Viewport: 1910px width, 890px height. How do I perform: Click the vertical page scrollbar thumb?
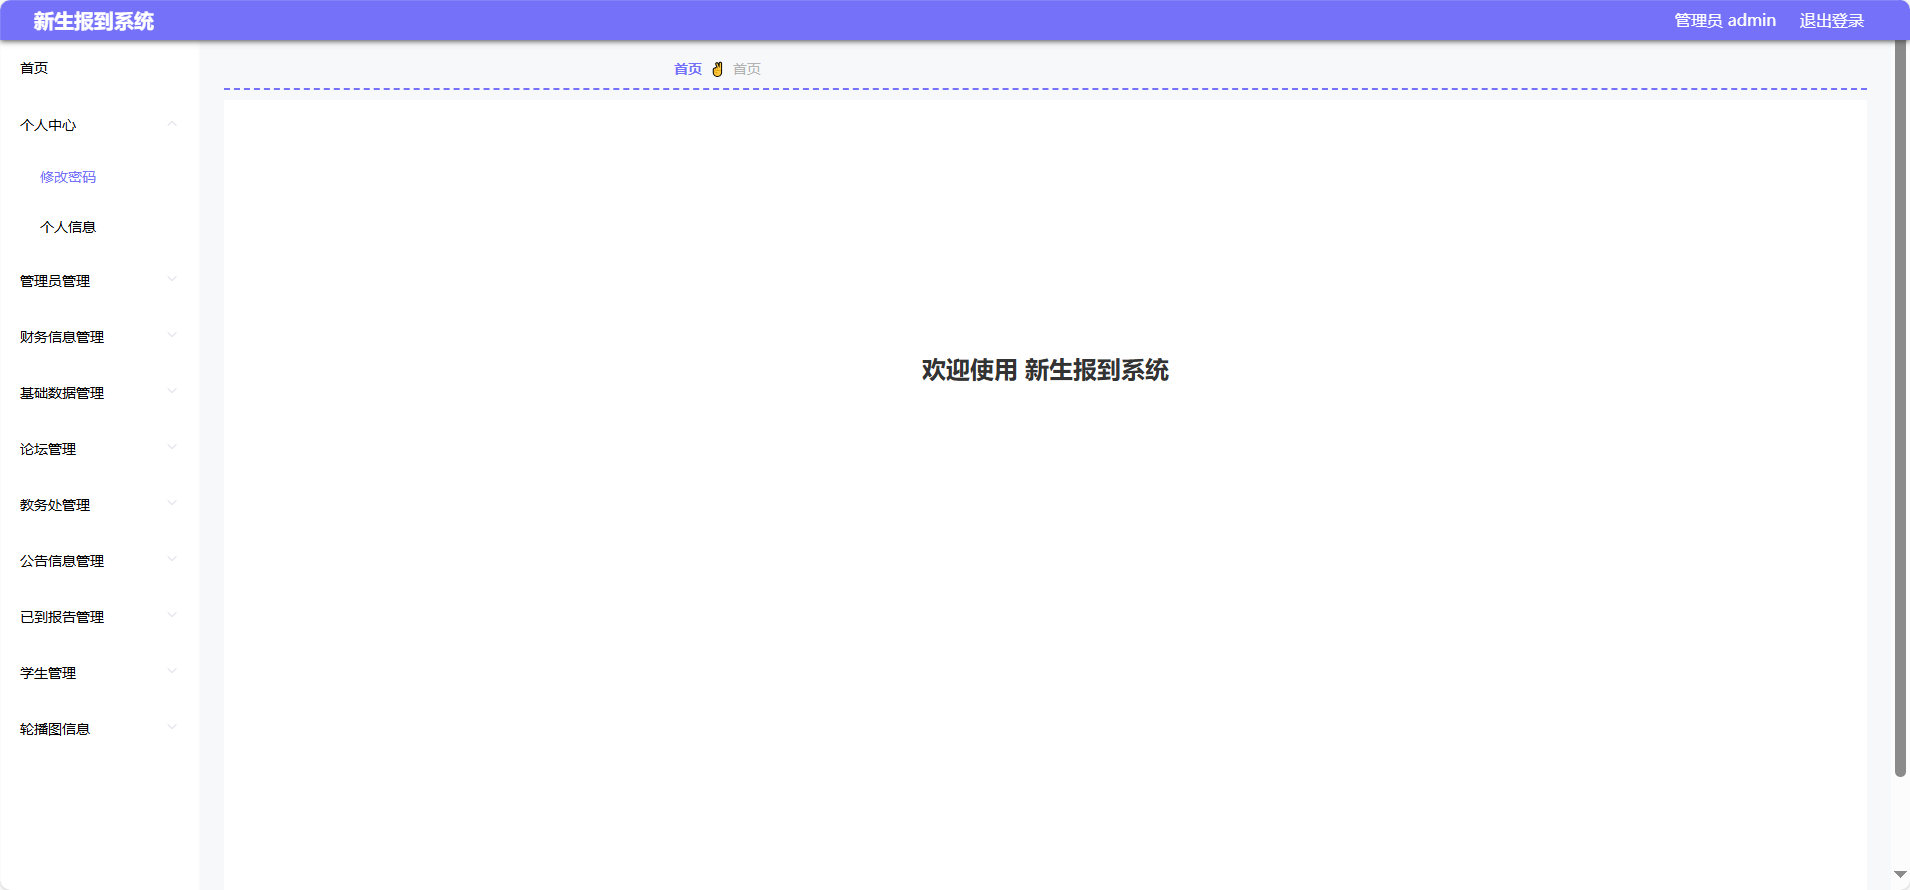click(1900, 408)
